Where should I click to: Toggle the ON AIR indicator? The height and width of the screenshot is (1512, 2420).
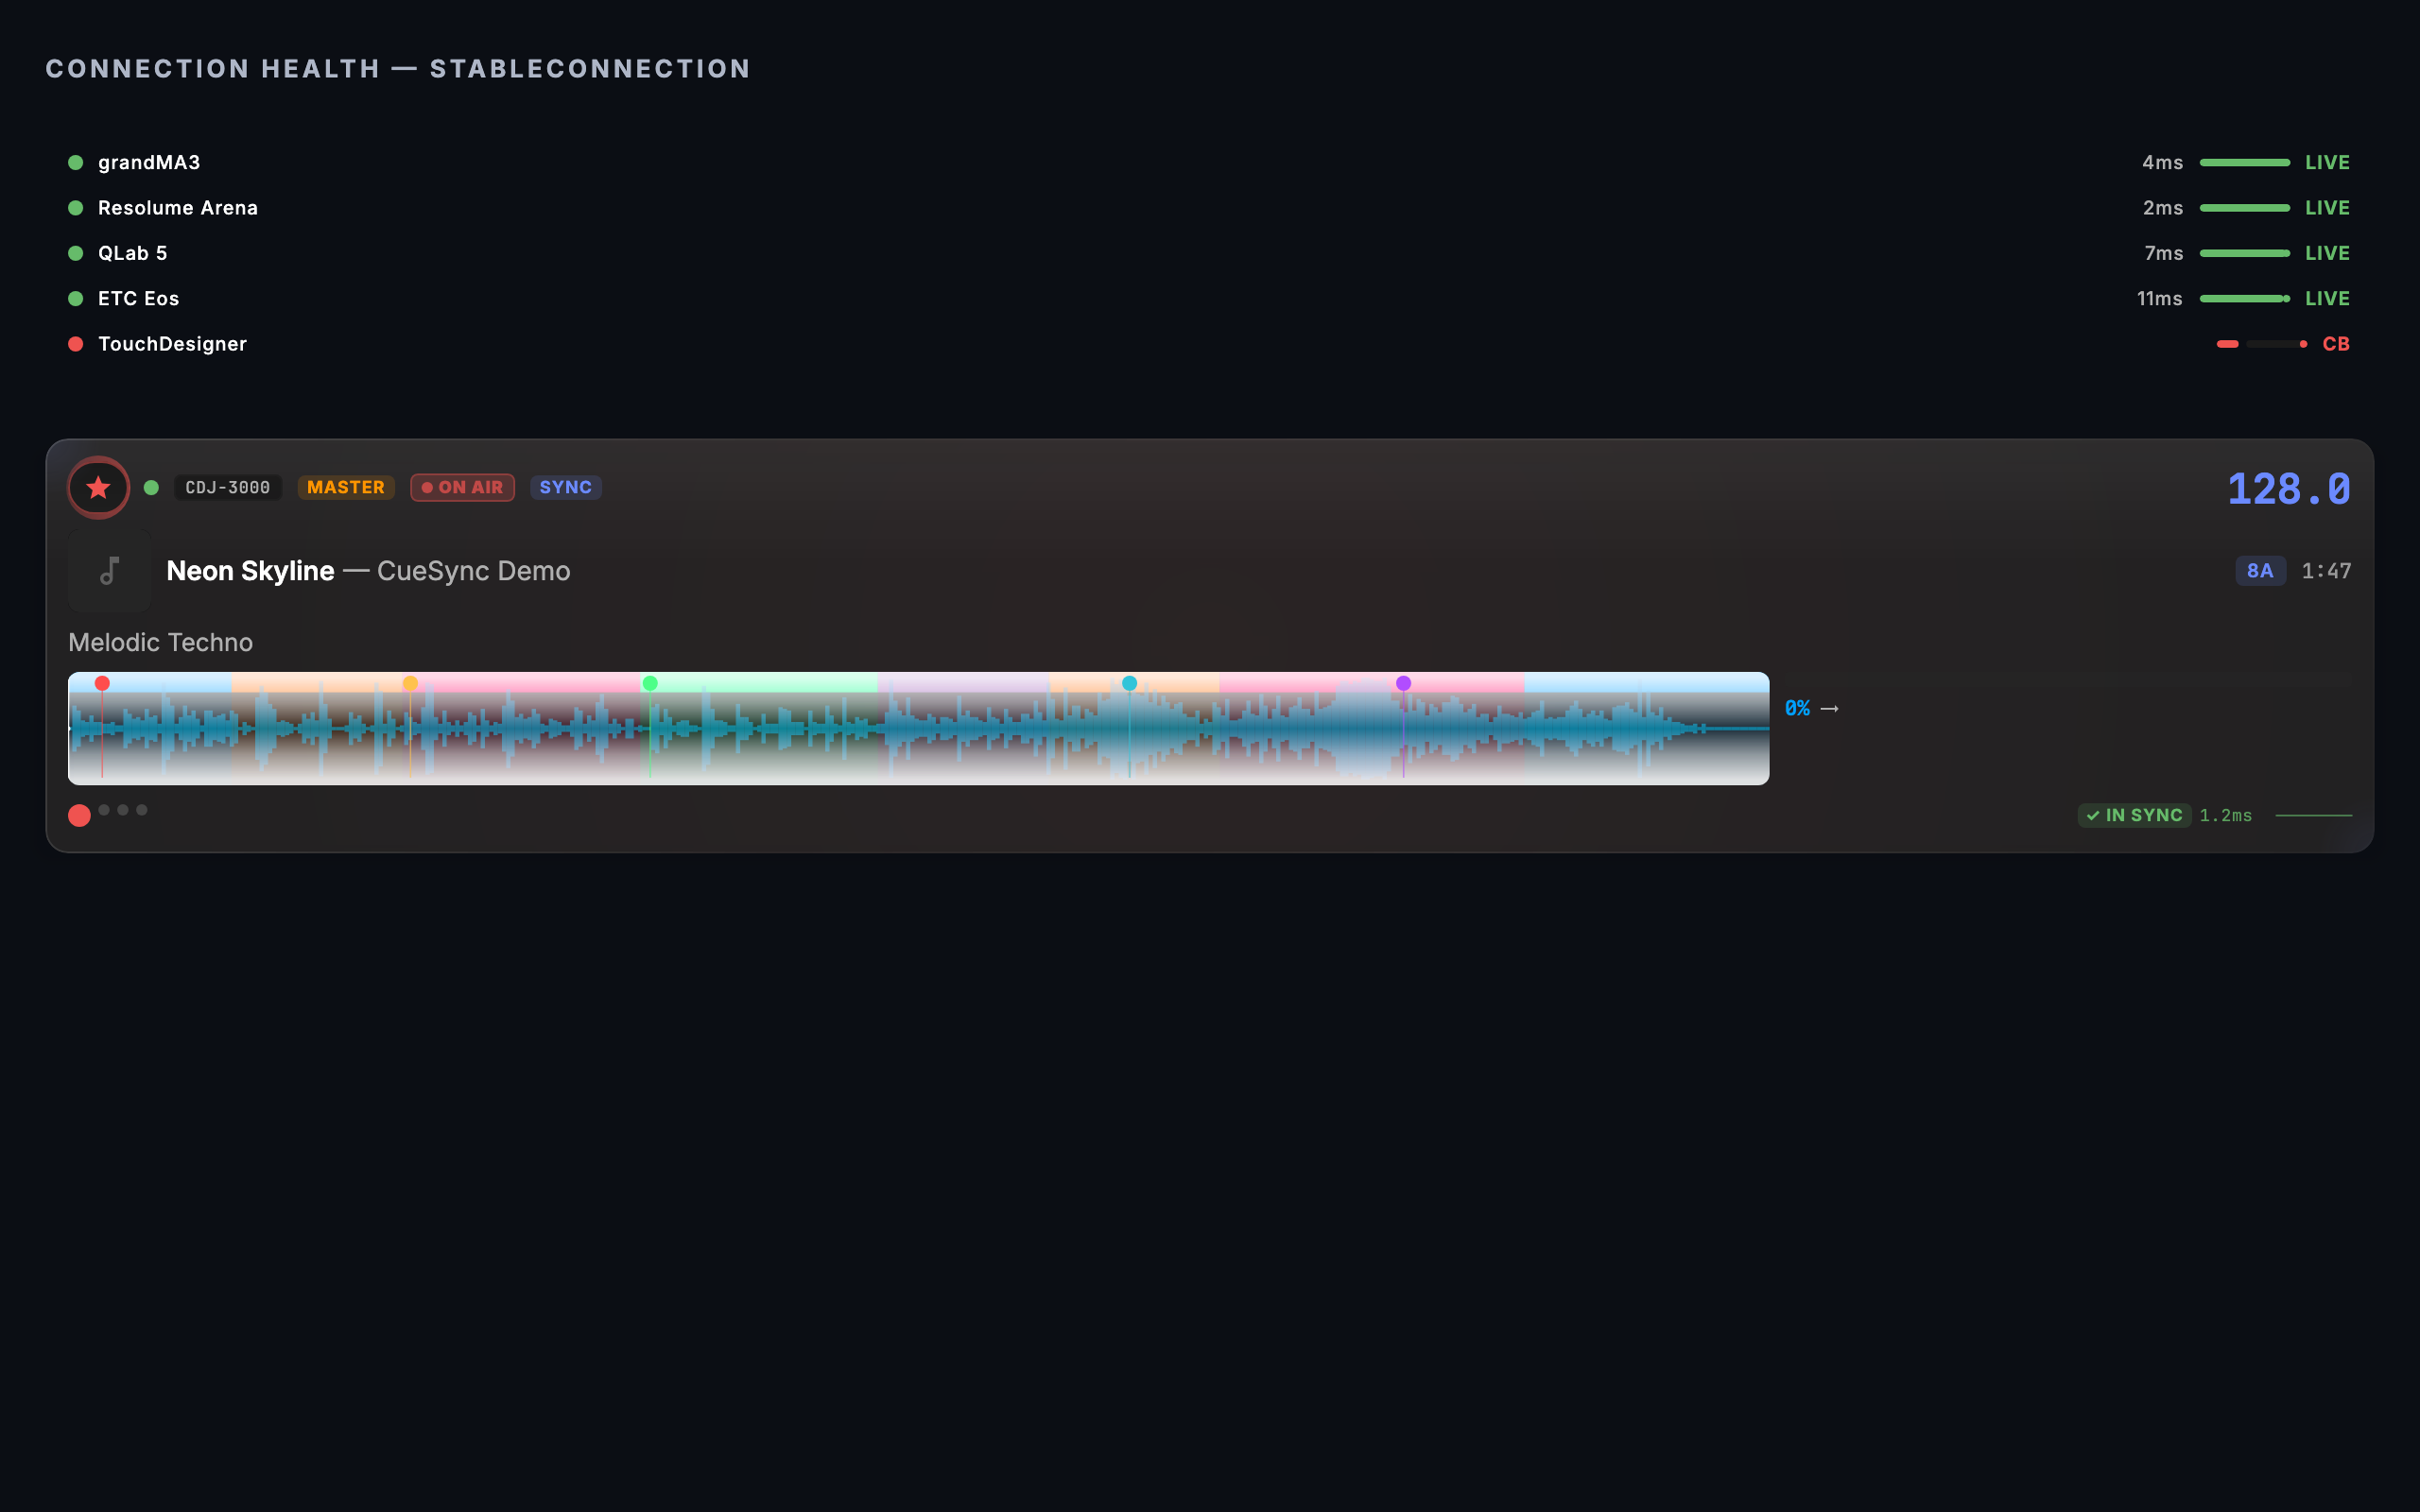tap(462, 488)
